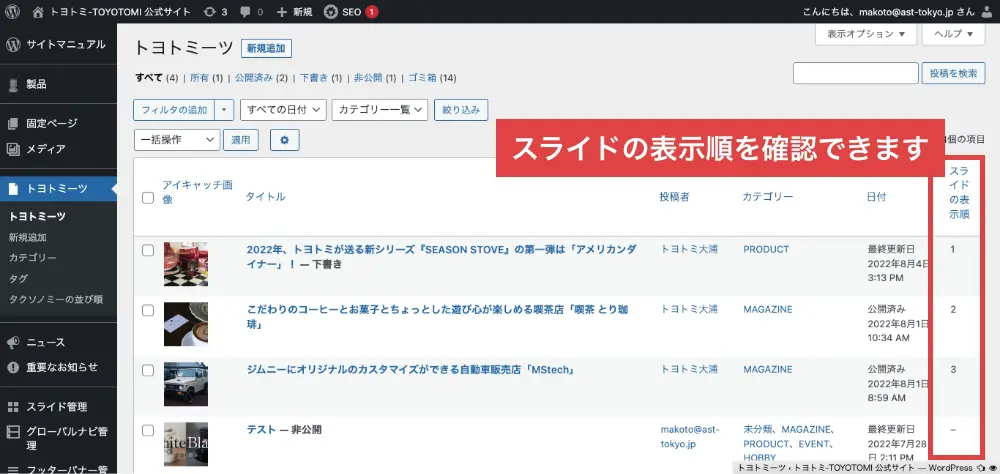The height and width of the screenshot is (474, 1000).
Task: Expand 表示オプション panel
Action: tap(865, 34)
